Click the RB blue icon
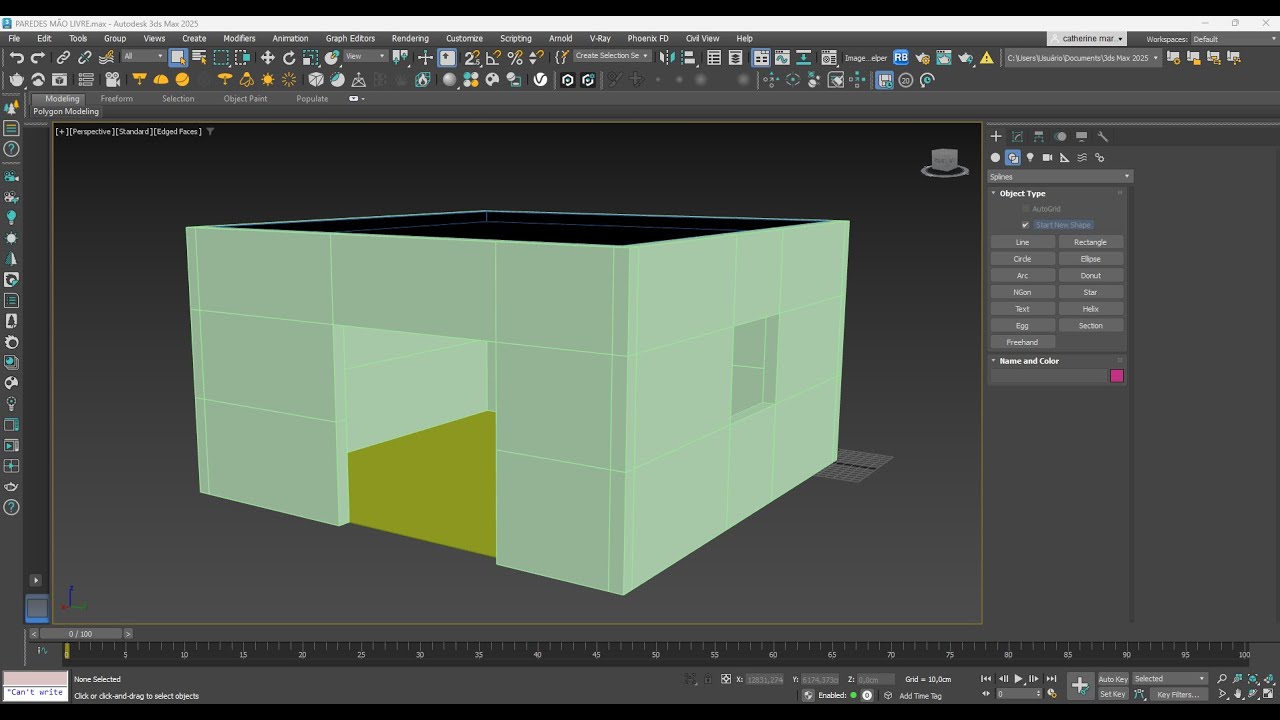The width and height of the screenshot is (1280, 720). pyautogui.click(x=901, y=57)
